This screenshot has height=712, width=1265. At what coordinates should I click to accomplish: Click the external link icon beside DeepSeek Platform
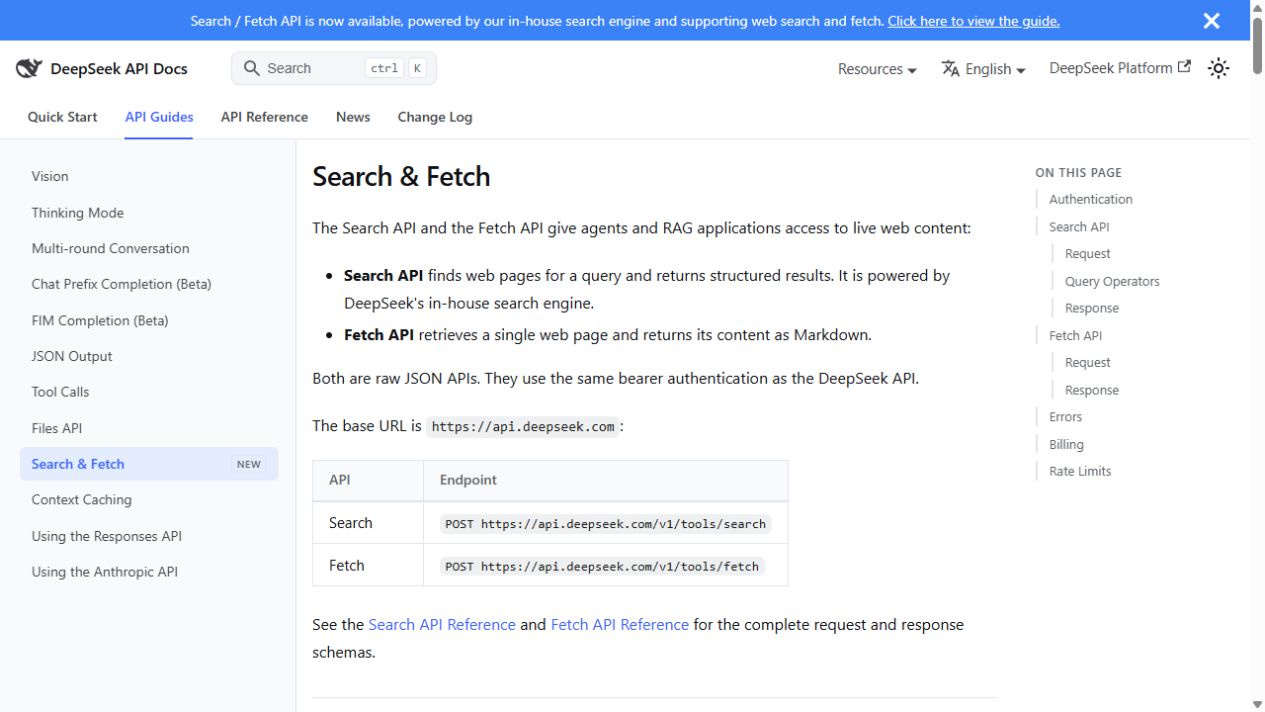1185,67
